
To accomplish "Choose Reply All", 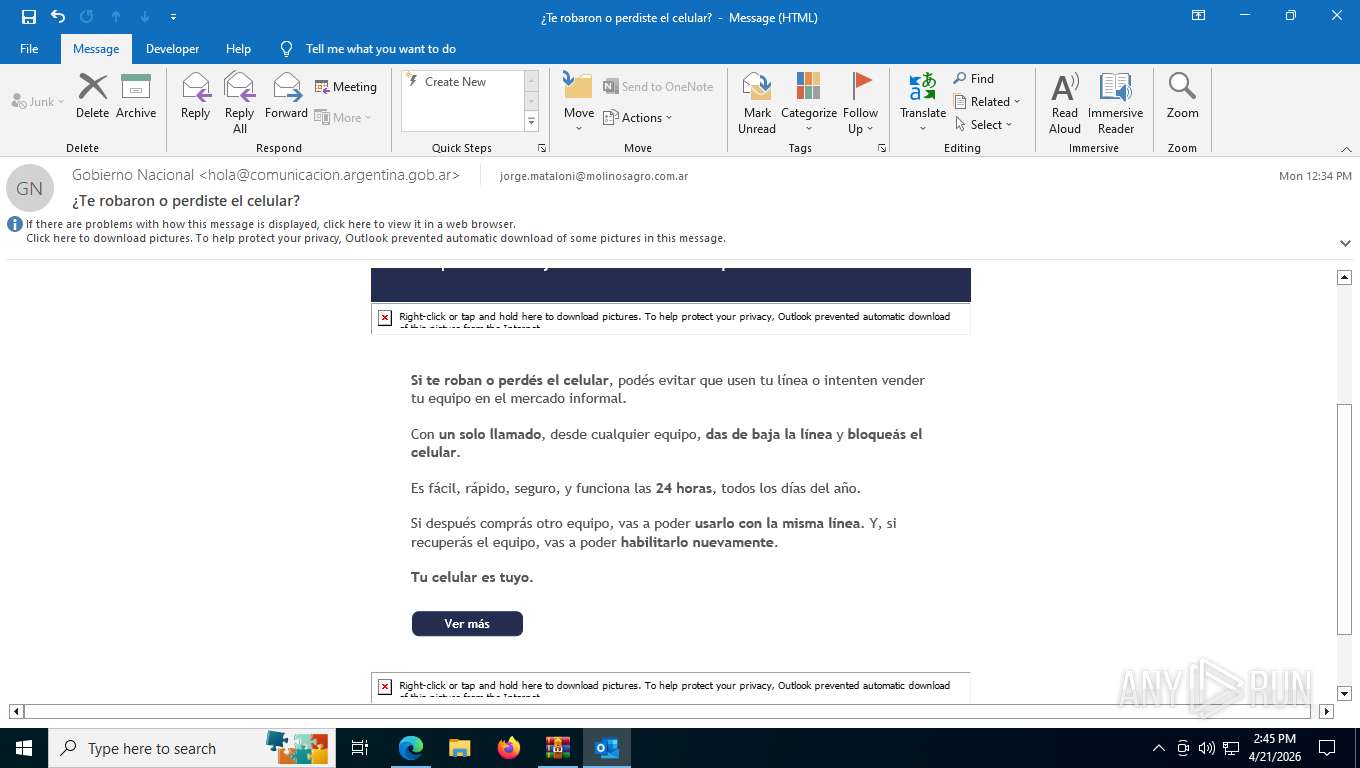I will click(x=240, y=103).
